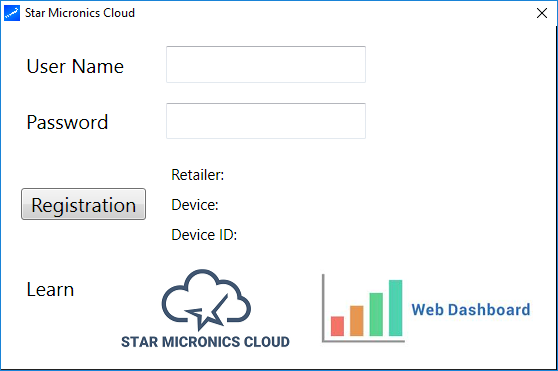Click the Password label
Screen dimensions: 558x371
(x=67, y=123)
